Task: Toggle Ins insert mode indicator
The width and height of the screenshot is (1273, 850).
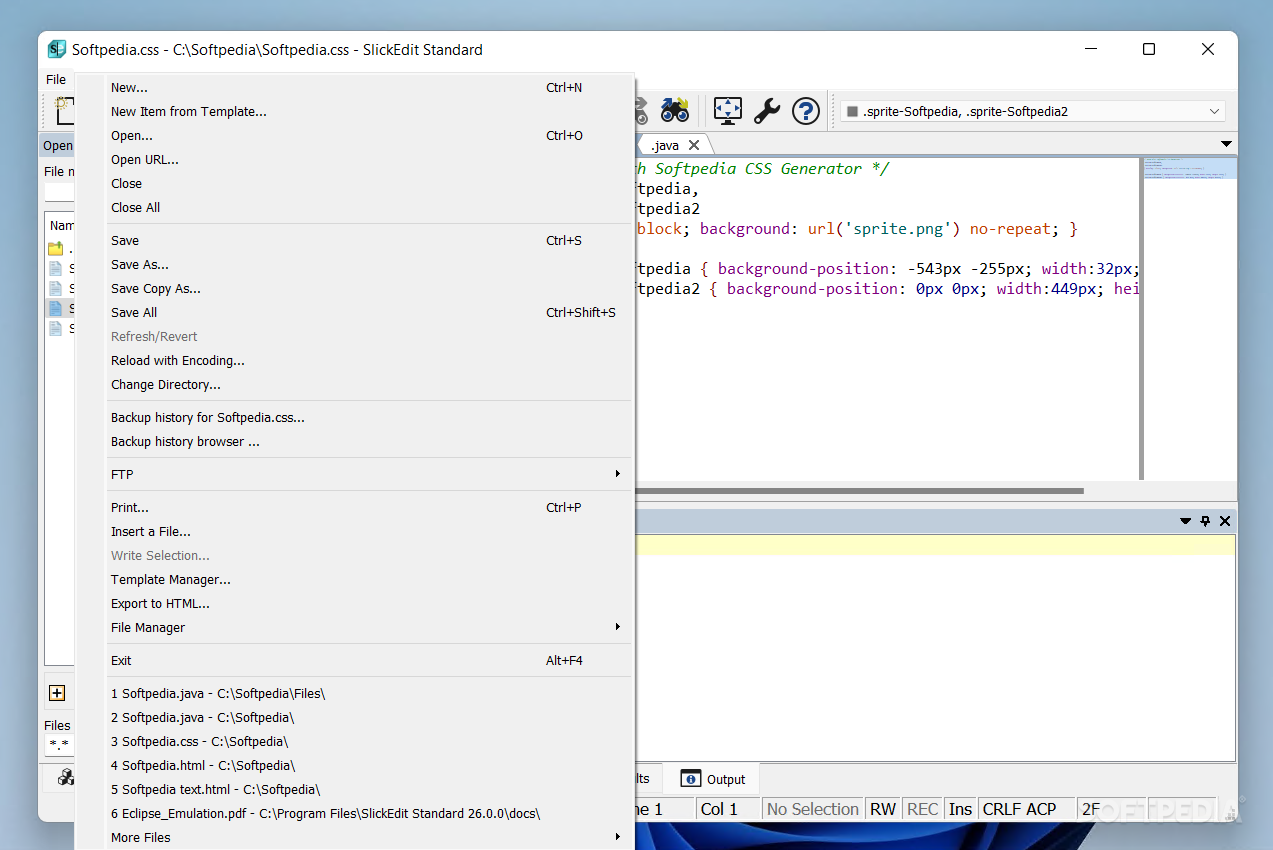Action: [x=960, y=809]
